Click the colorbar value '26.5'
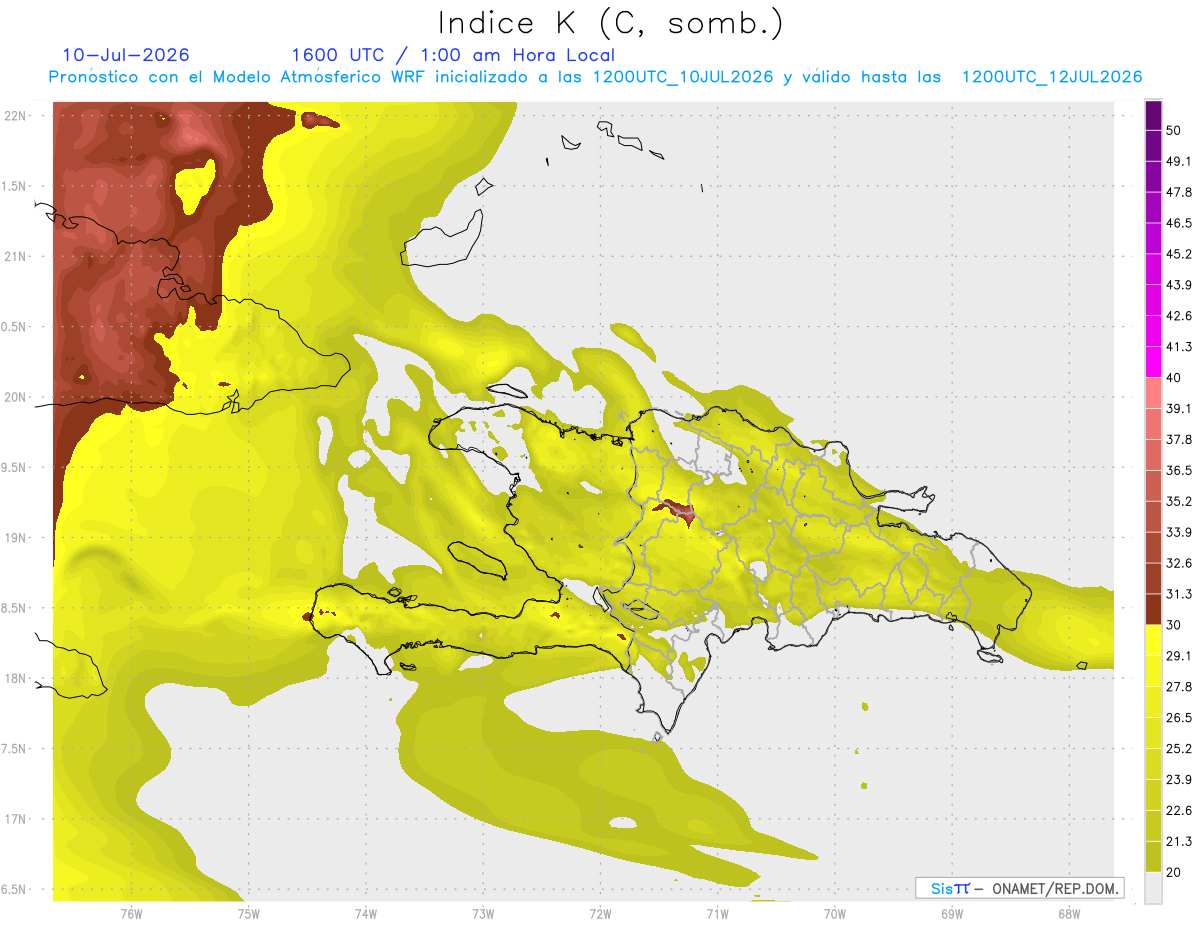The width and height of the screenshot is (1200, 927). [1179, 717]
